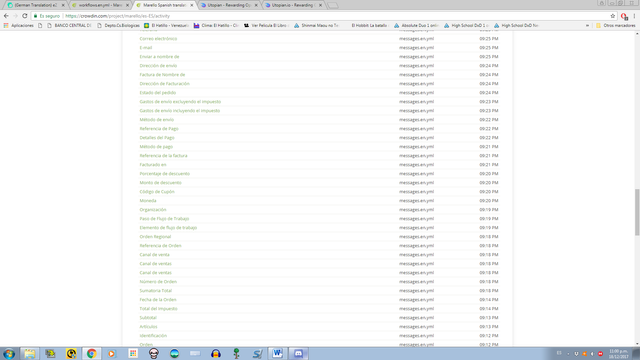This screenshot has width=640, height=360.
Task: Go back with the browser back arrow
Action: tap(6, 16)
